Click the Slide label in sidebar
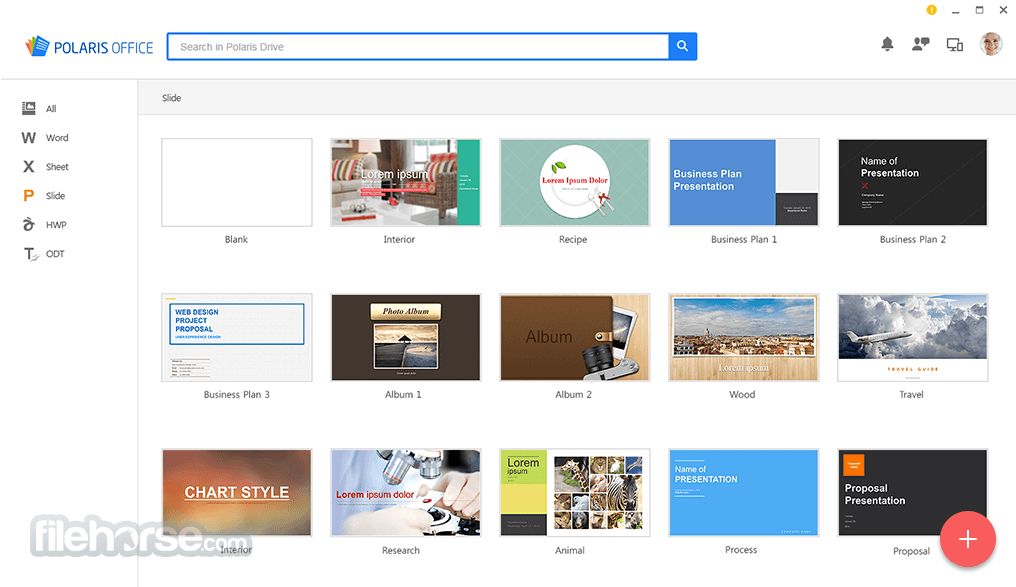Viewport: 1016px width, 587px height. coord(55,196)
